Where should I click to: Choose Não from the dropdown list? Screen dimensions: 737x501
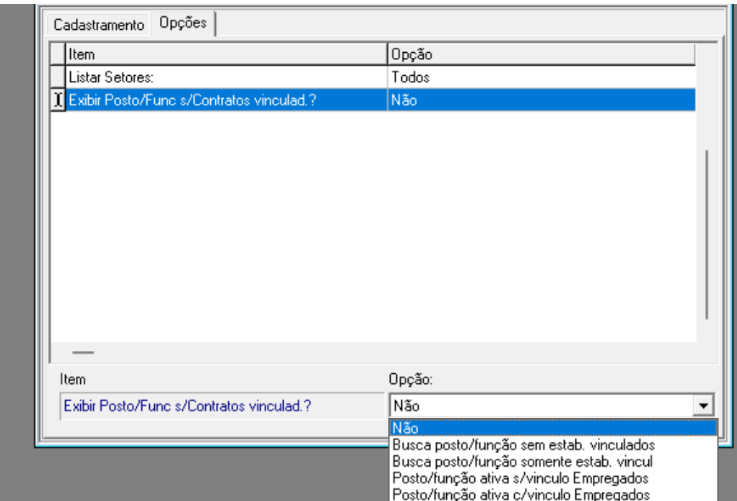(x=552, y=428)
